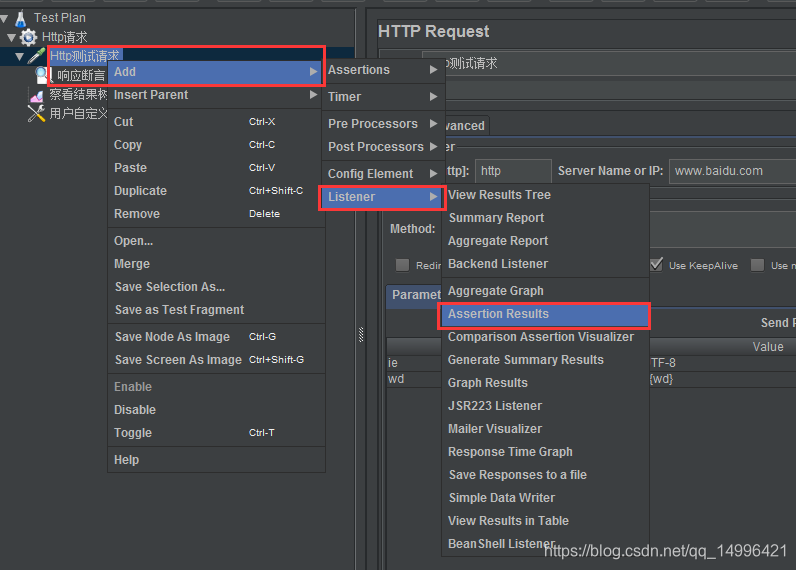Click the Test Plan flask icon
796x570 pixels.
21,18
